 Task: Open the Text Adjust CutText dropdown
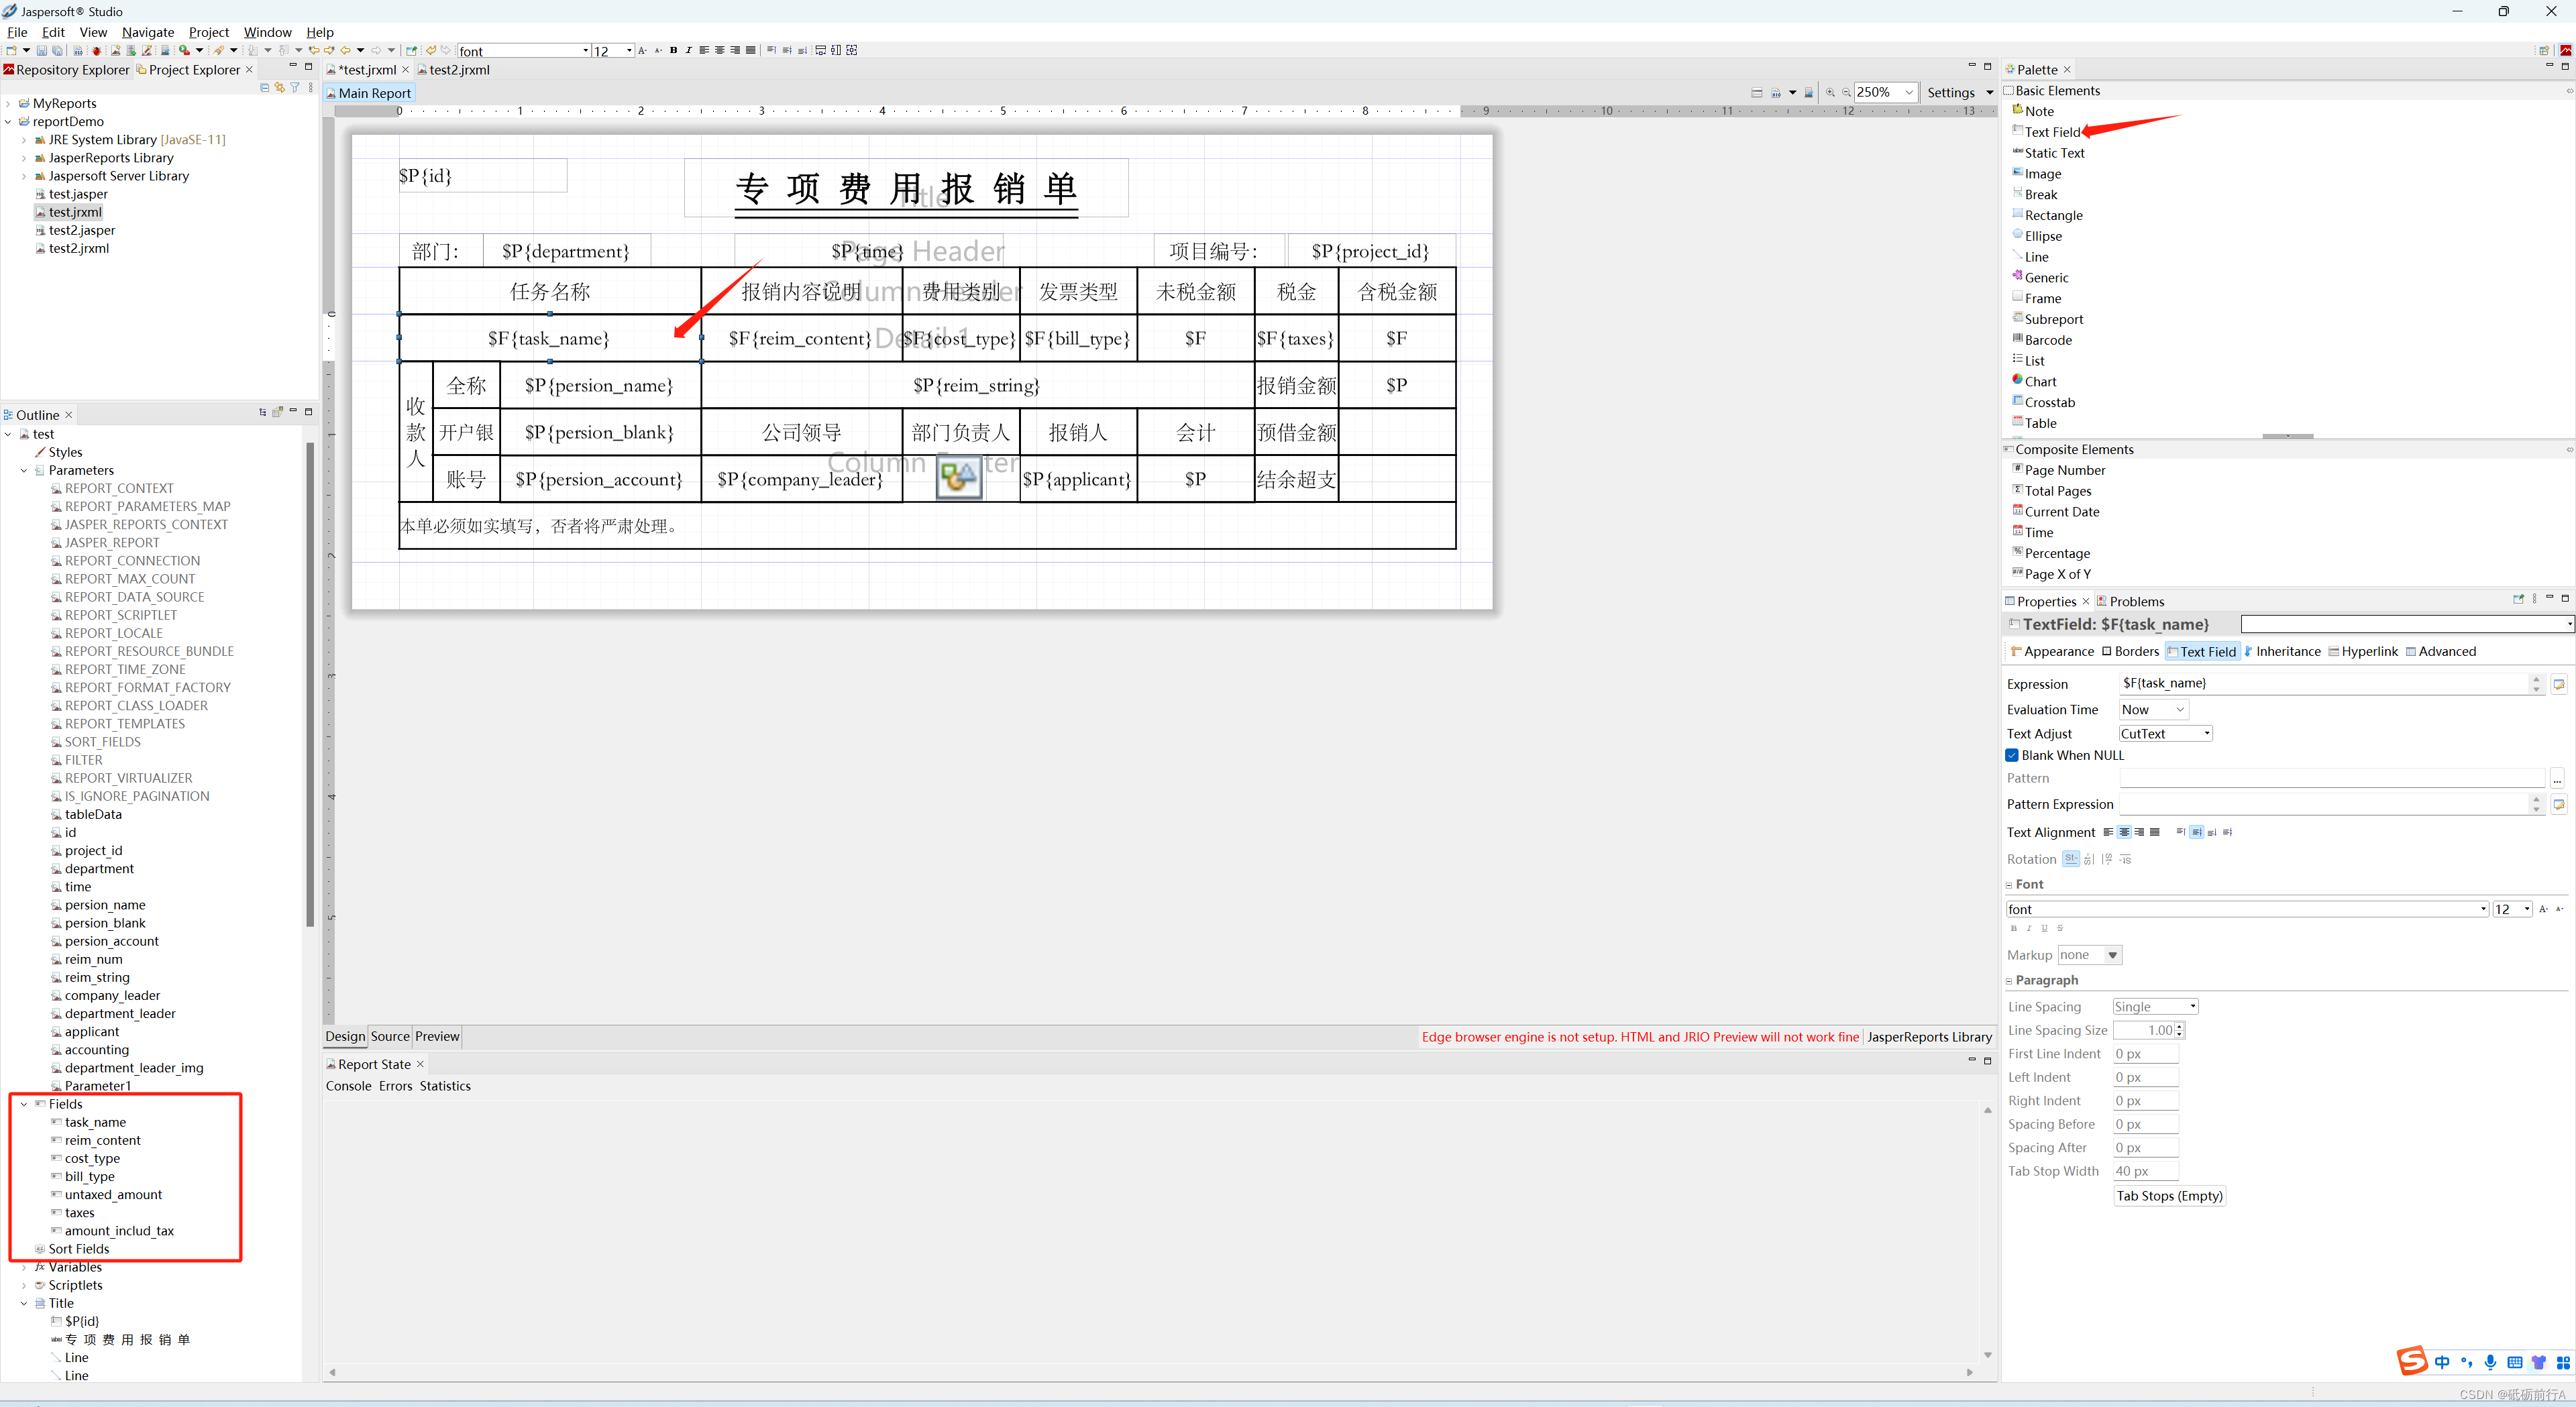(x=2165, y=734)
